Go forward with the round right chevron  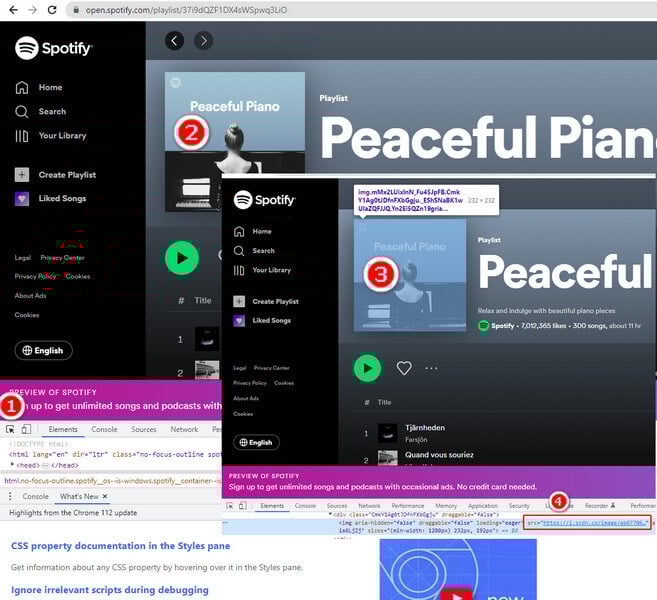pyautogui.click(x=203, y=41)
